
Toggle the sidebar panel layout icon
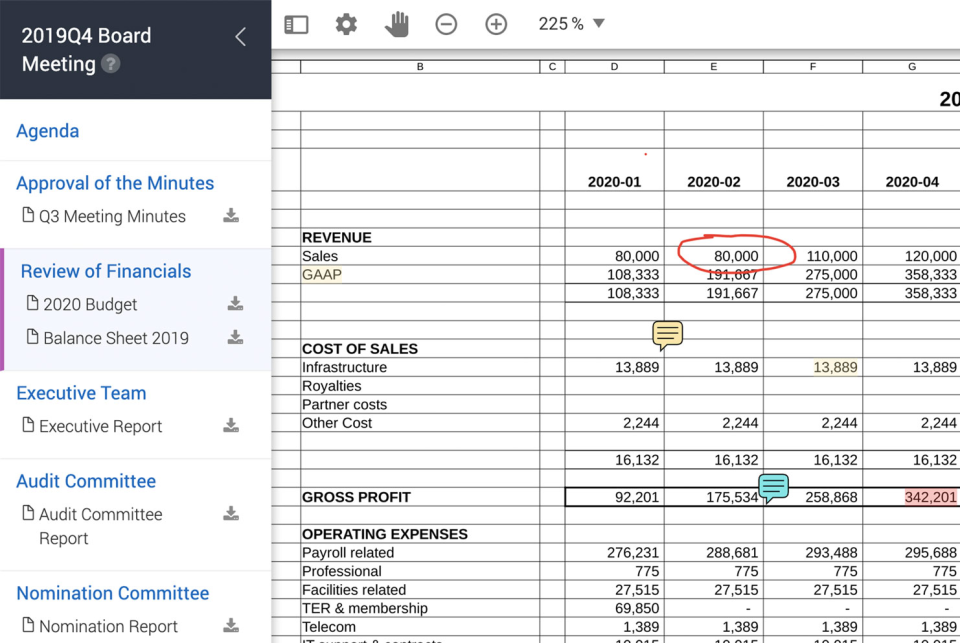(x=296, y=23)
